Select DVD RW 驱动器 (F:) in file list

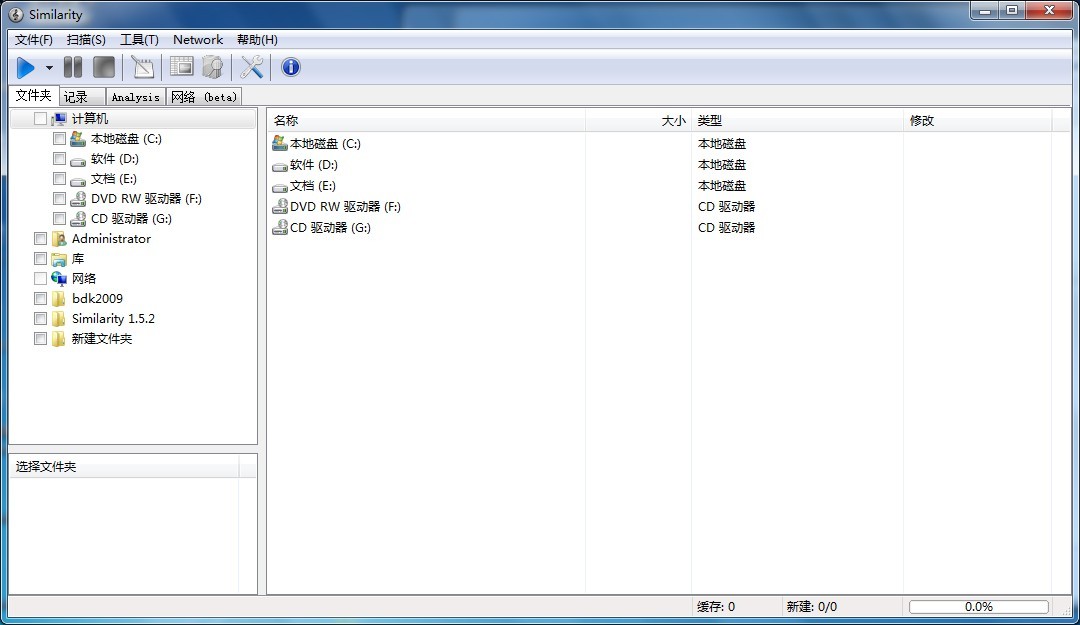click(345, 207)
